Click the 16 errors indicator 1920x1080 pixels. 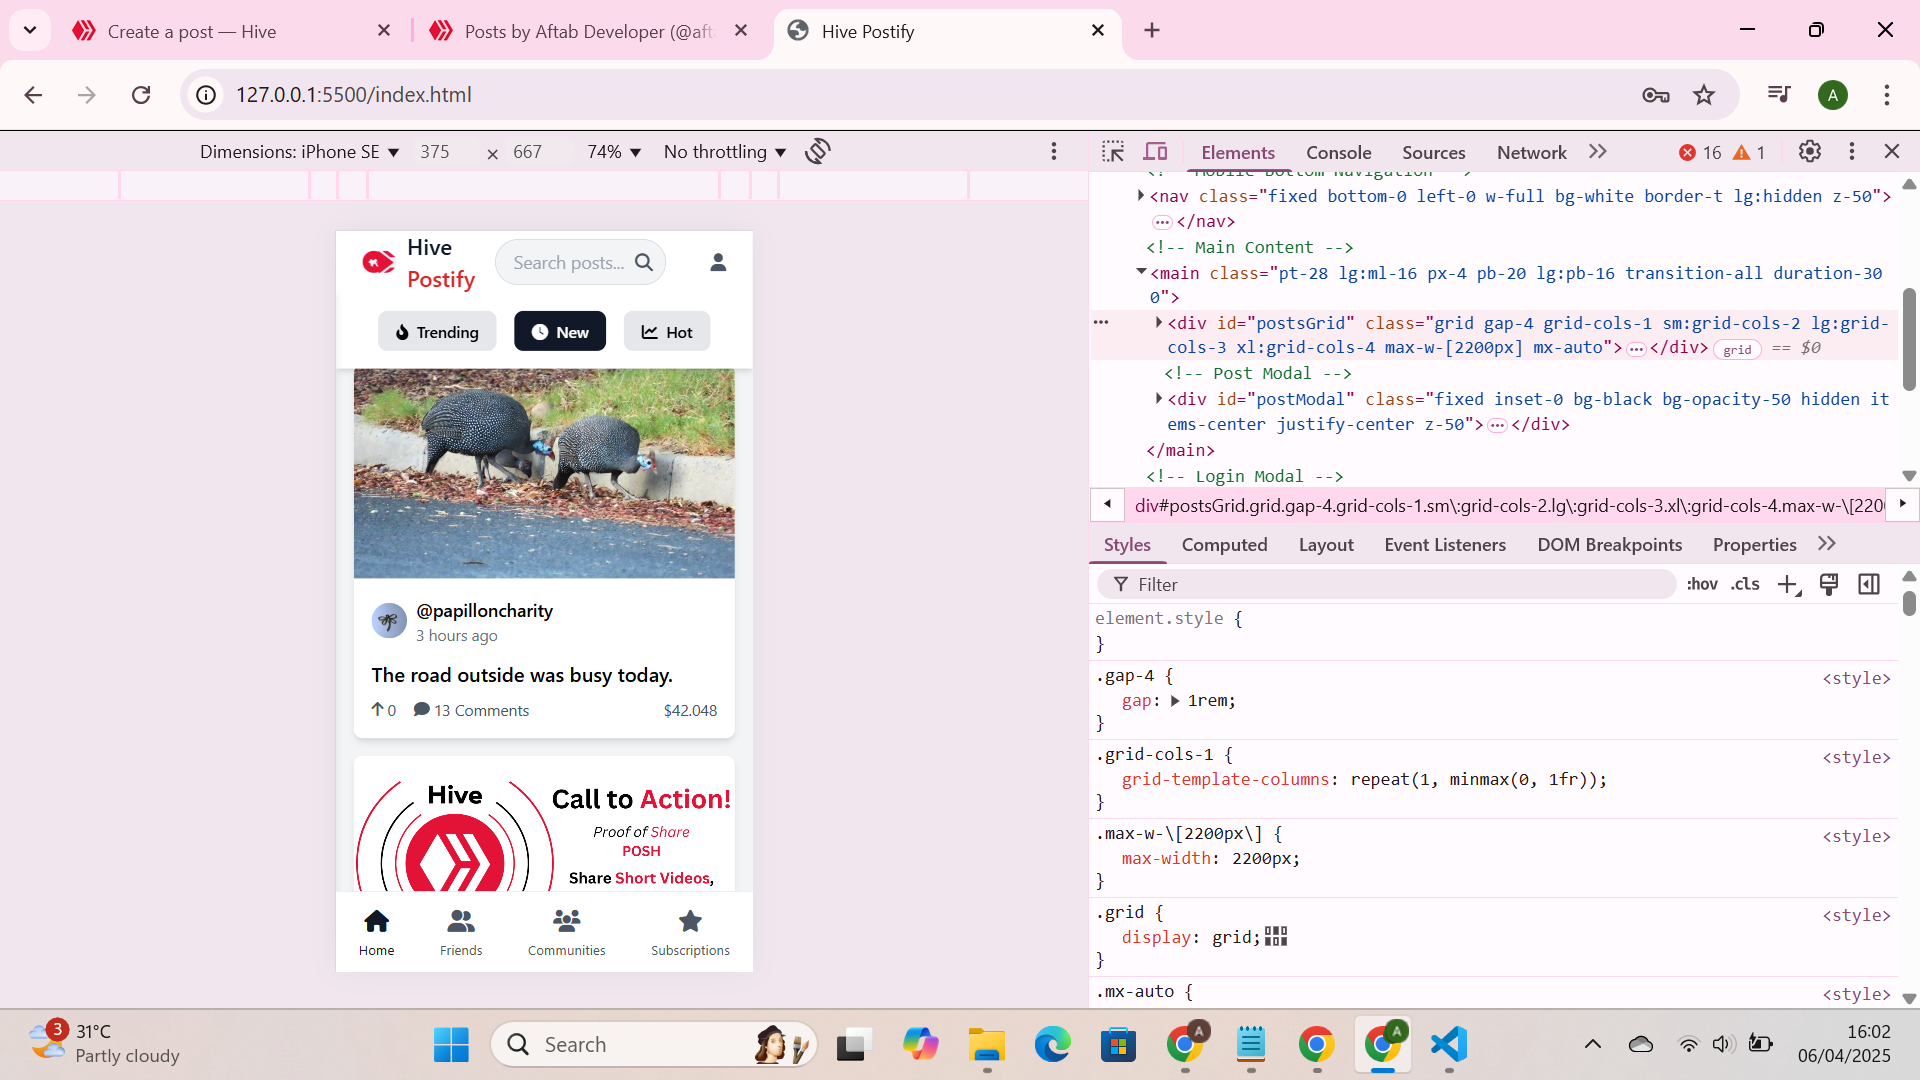(x=1701, y=153)
